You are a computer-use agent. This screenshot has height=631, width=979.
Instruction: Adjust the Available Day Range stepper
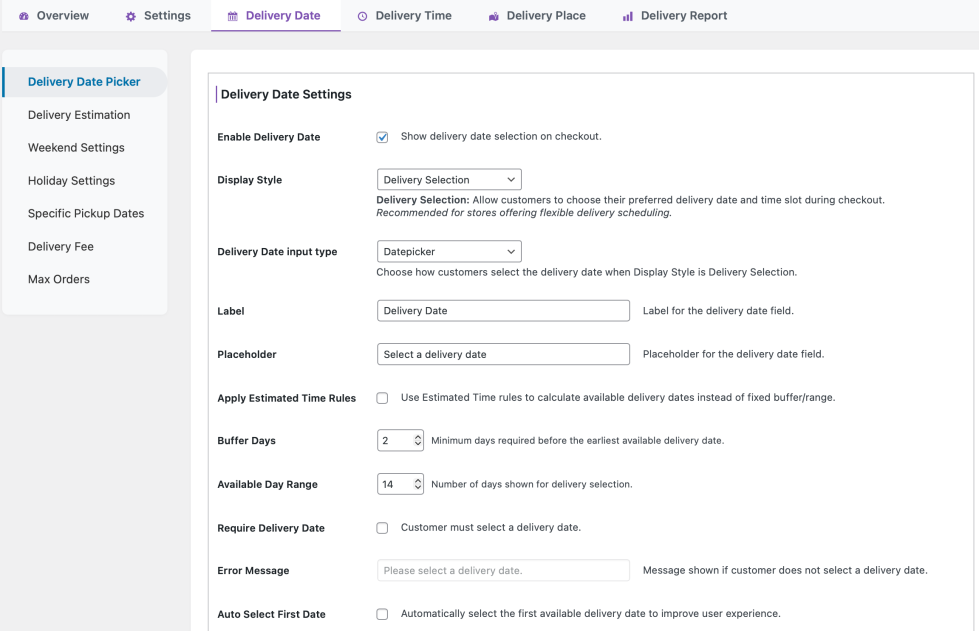[x=418, y=484]
